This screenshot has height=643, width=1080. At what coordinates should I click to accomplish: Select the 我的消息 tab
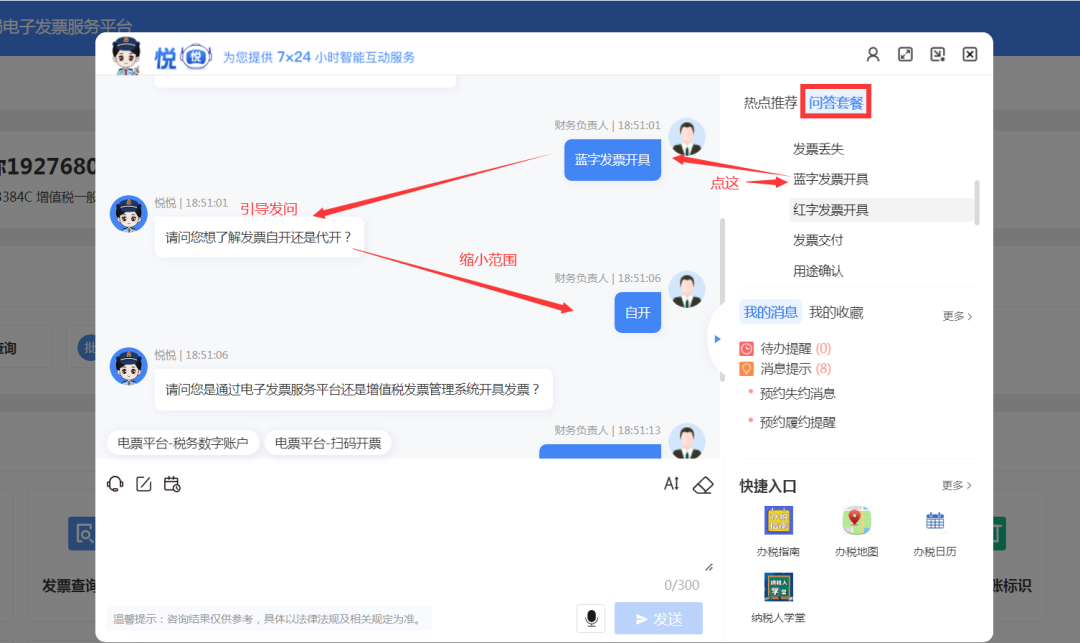click(770, 313)
